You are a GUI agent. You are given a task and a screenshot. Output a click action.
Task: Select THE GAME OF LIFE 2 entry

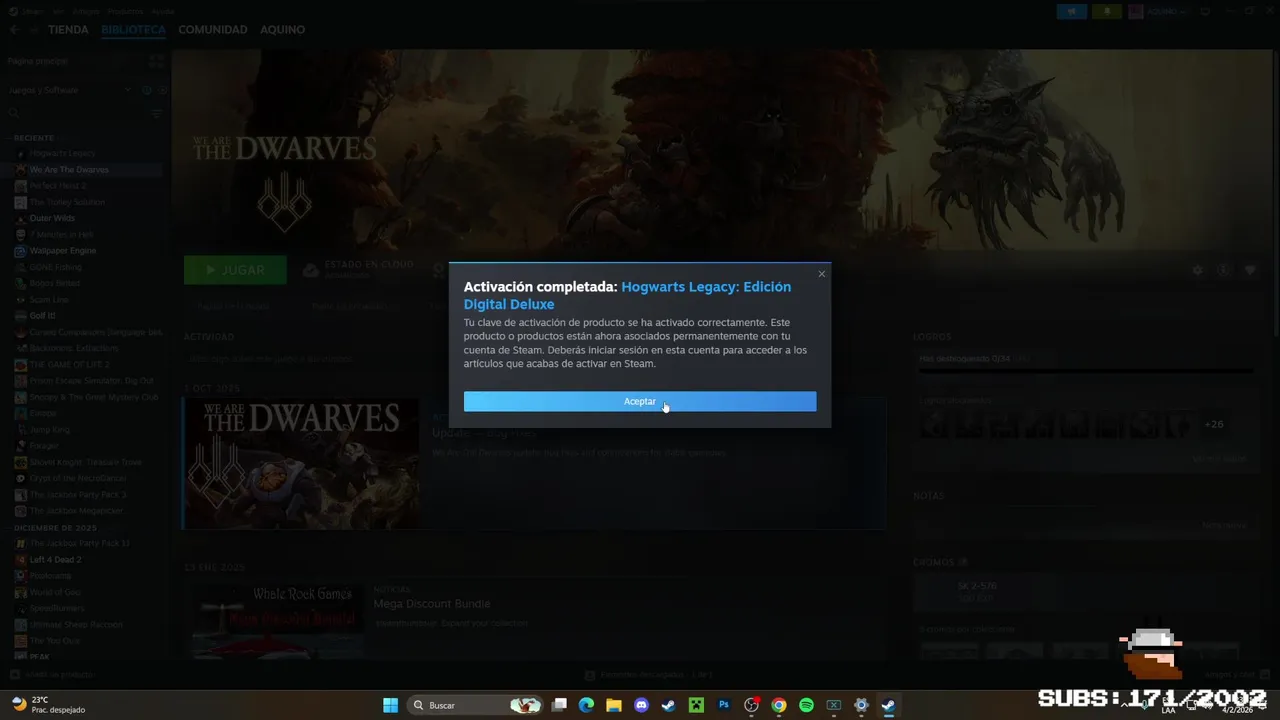tap(69, 365)
